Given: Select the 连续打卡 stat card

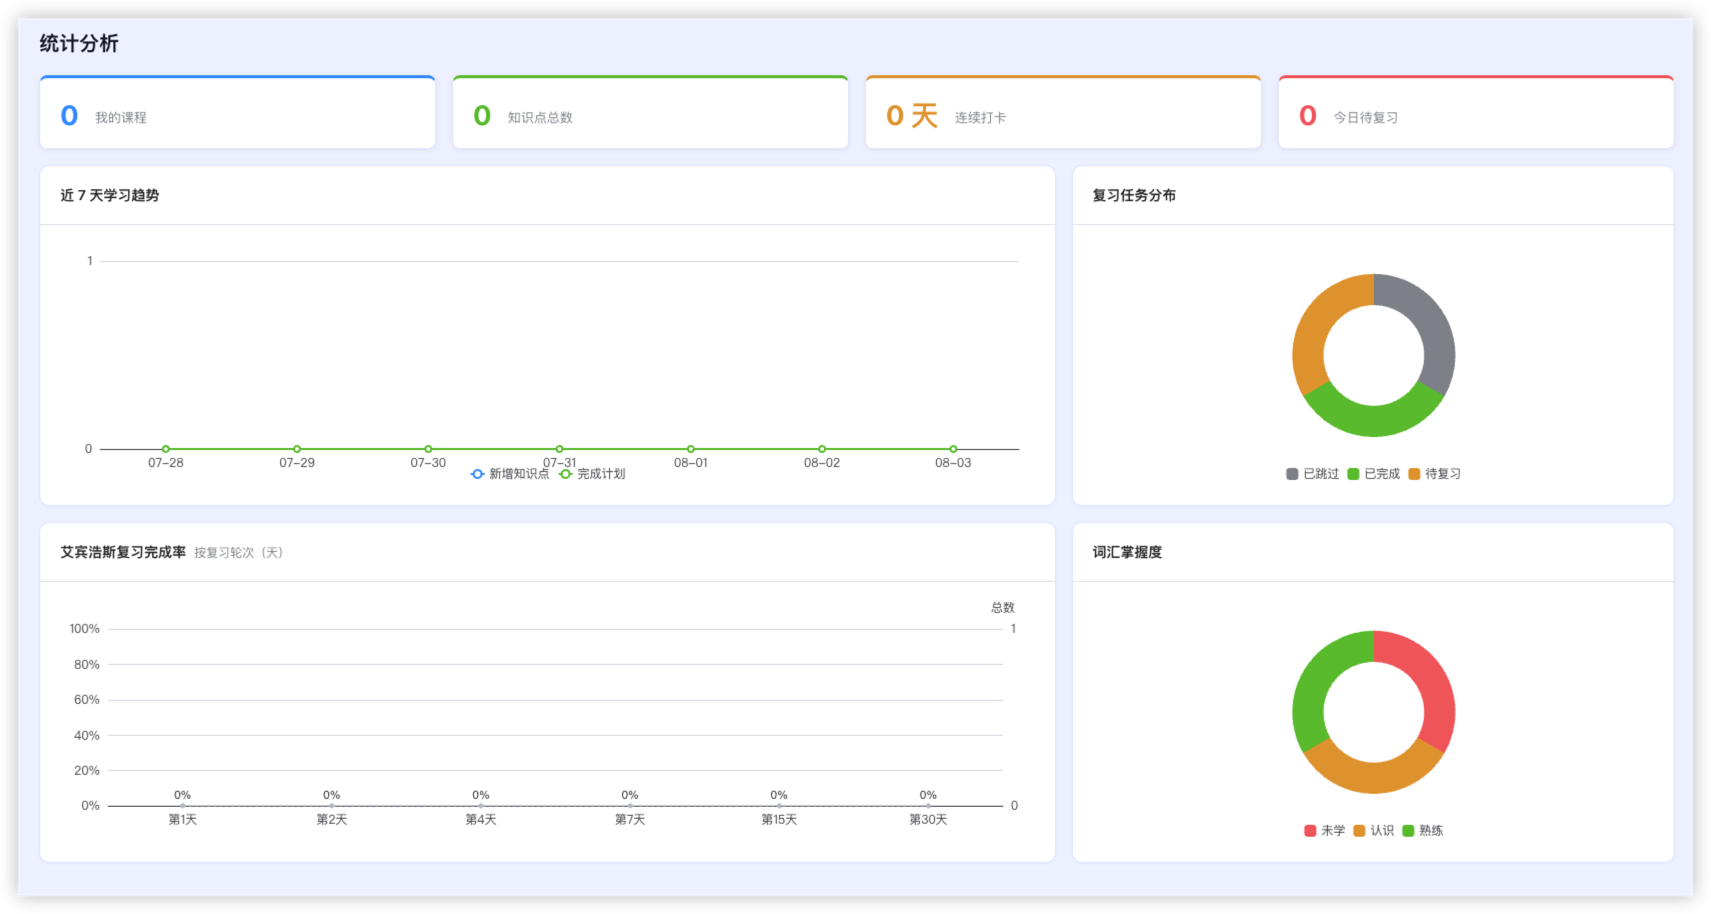Looking at the screenshot, I should (1063, 112).
